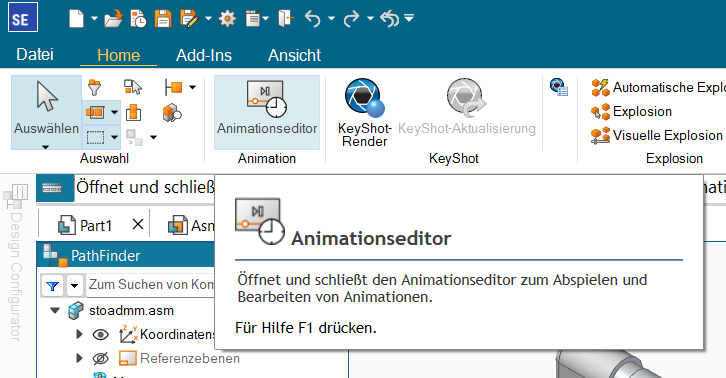Open the PathFinder filter dropdown arrow
The height and width of the screenshot is (378, 726).
click(74, 286)
